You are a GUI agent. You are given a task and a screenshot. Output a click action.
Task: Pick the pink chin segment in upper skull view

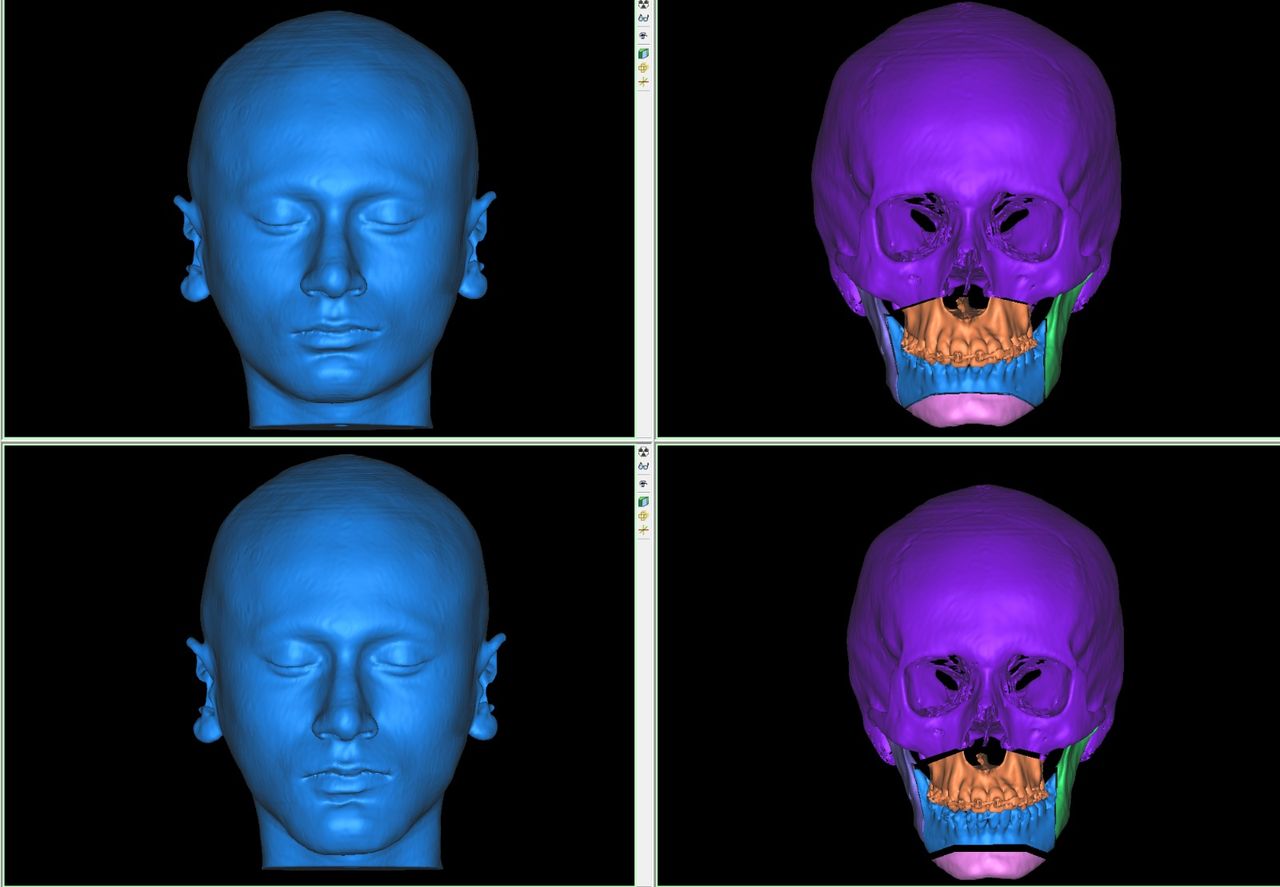tap(965, 410)
